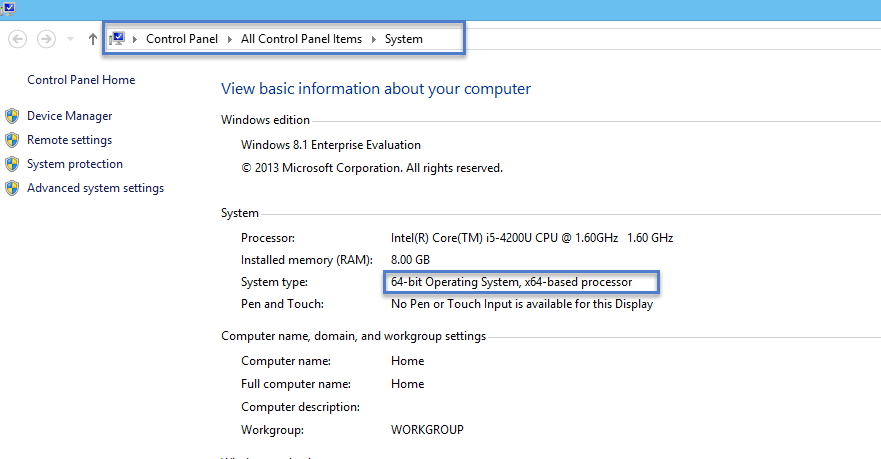The image size is (881, 459).
Task: Click the 8.00 GB installed memory value
Action: (410, 260)
